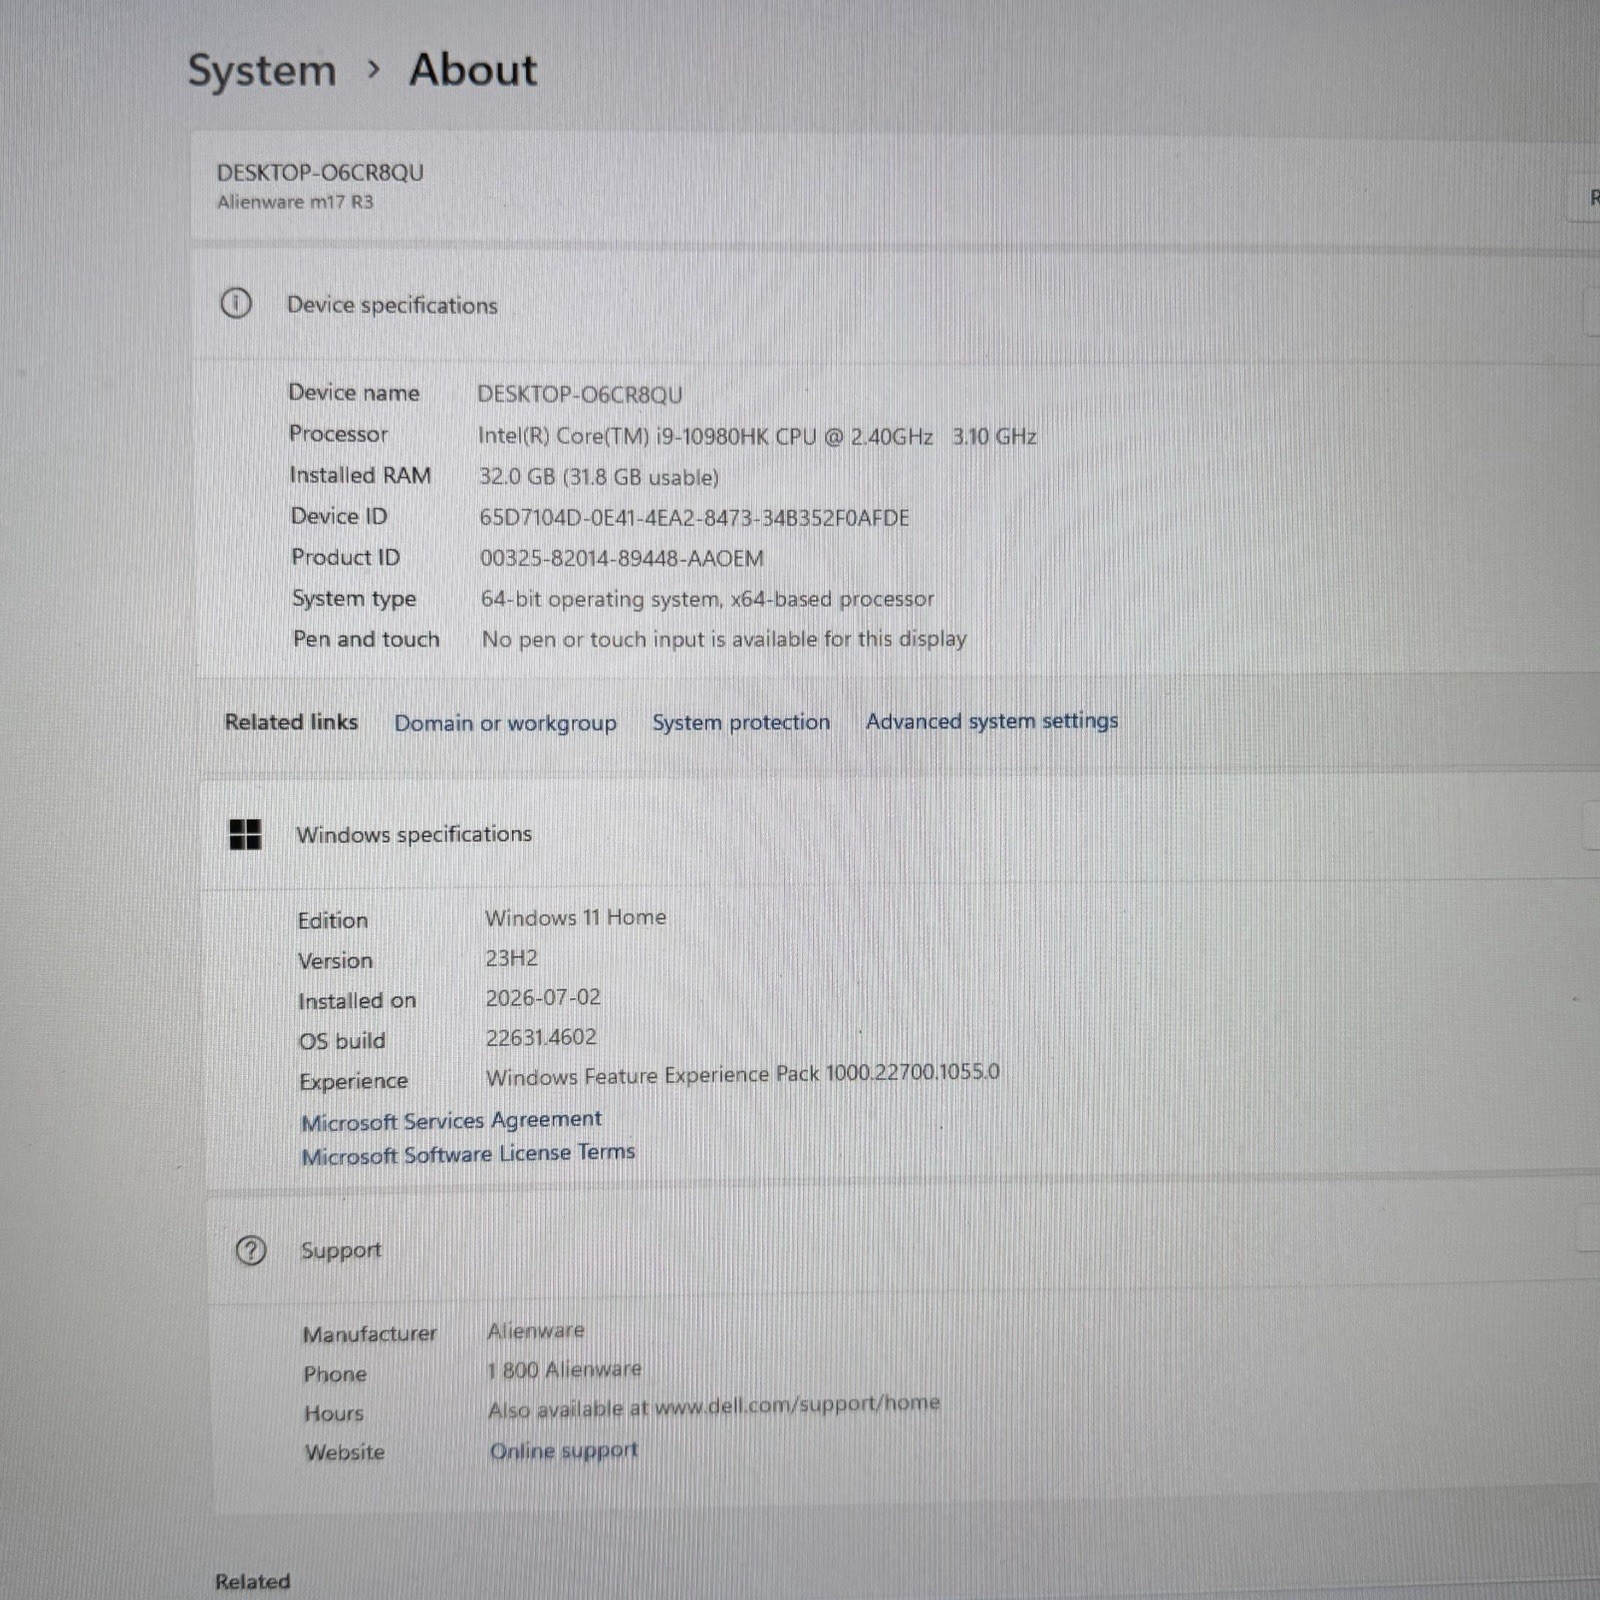Select phone value 1 800 Alienware

565,1370
